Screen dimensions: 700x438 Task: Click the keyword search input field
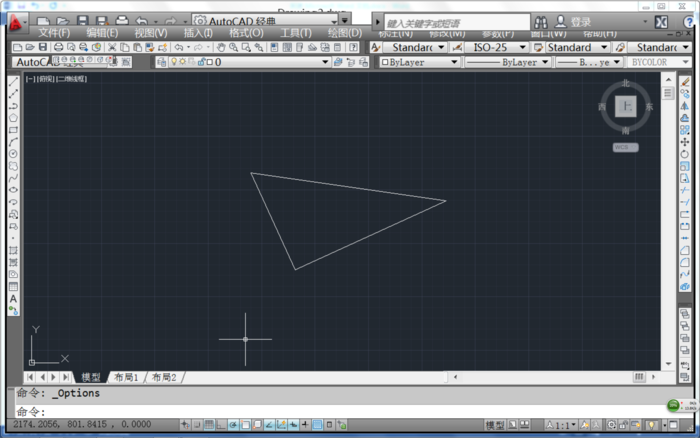(450, 22)
